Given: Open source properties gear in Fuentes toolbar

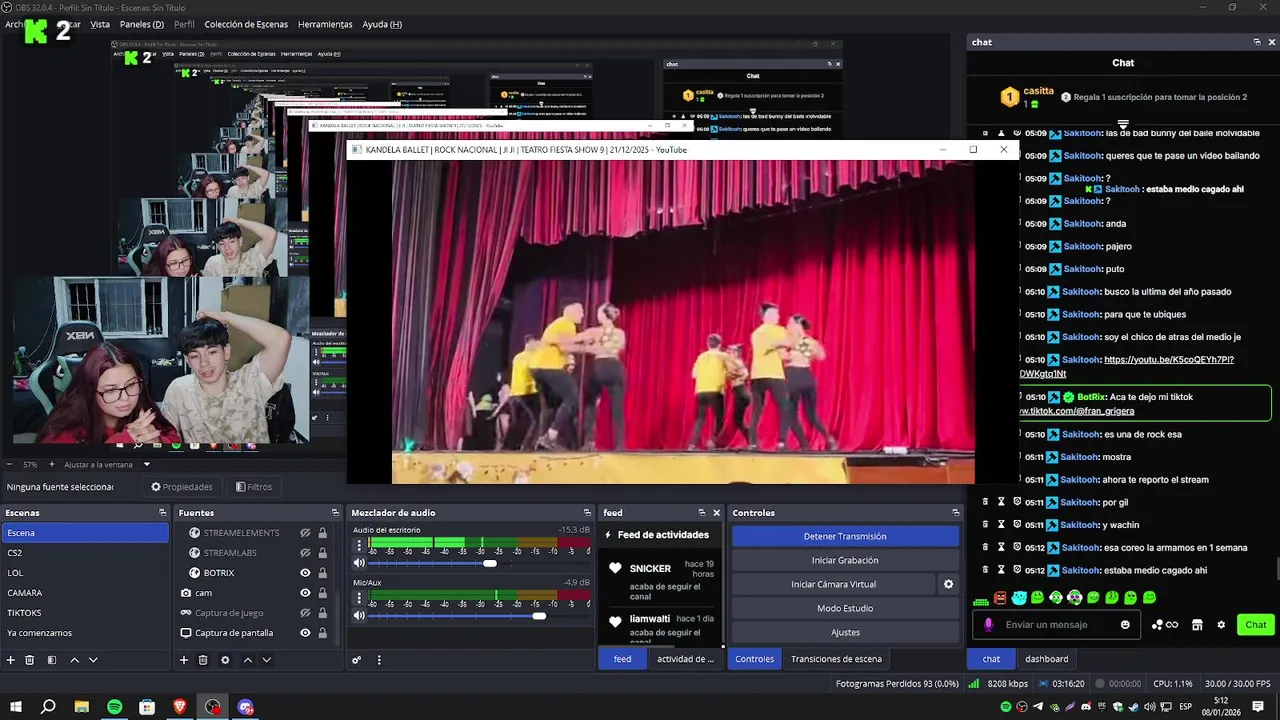Looking at the screenshot, I should pos(225,660).
